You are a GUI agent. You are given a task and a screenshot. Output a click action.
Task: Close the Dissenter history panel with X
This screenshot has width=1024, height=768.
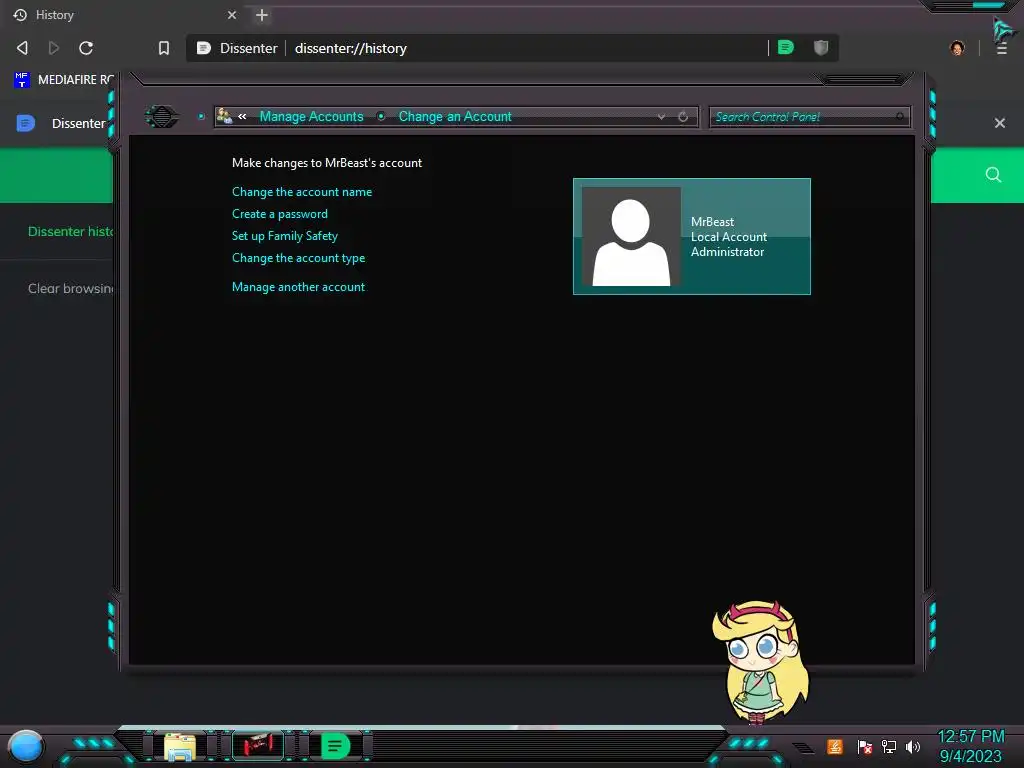999,123
